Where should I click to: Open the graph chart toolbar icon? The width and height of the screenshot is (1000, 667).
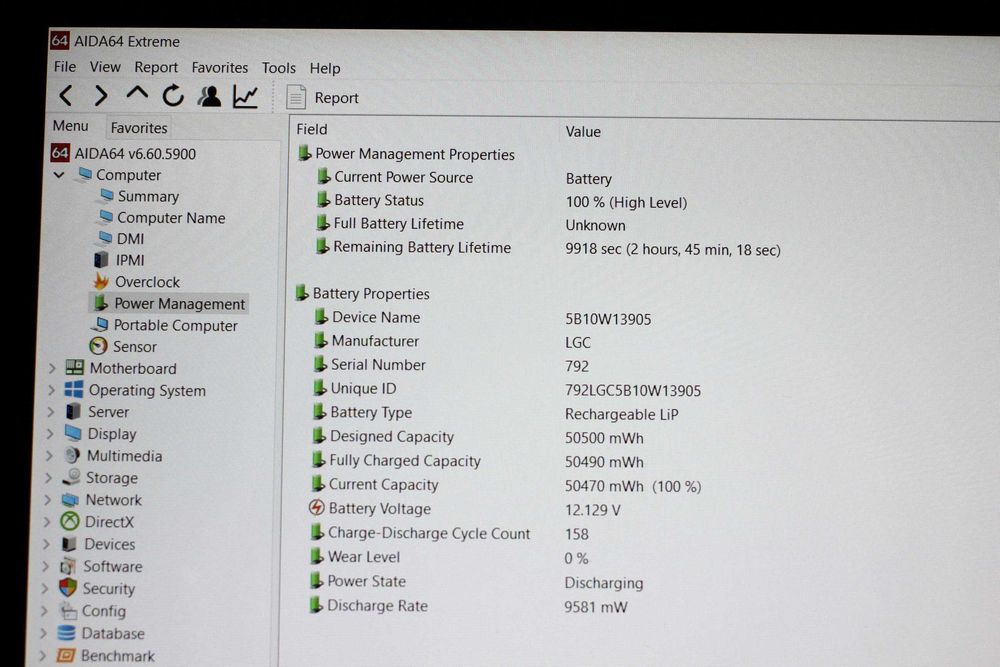coord(246,96)
